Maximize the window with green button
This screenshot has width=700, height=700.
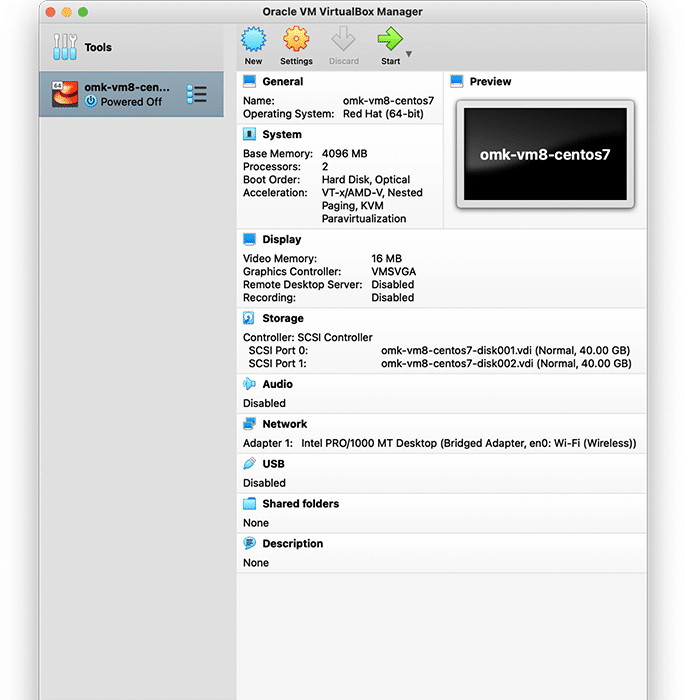[83, 12]
